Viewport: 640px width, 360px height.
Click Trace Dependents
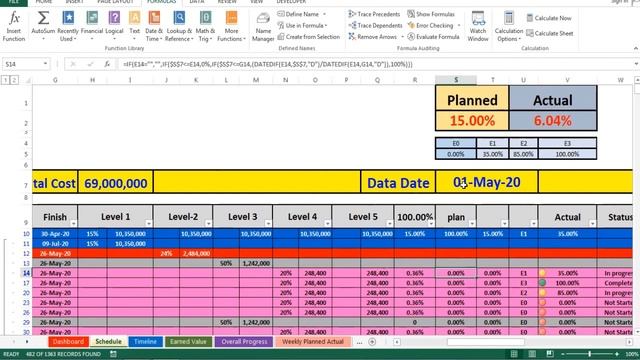[376, 25]
